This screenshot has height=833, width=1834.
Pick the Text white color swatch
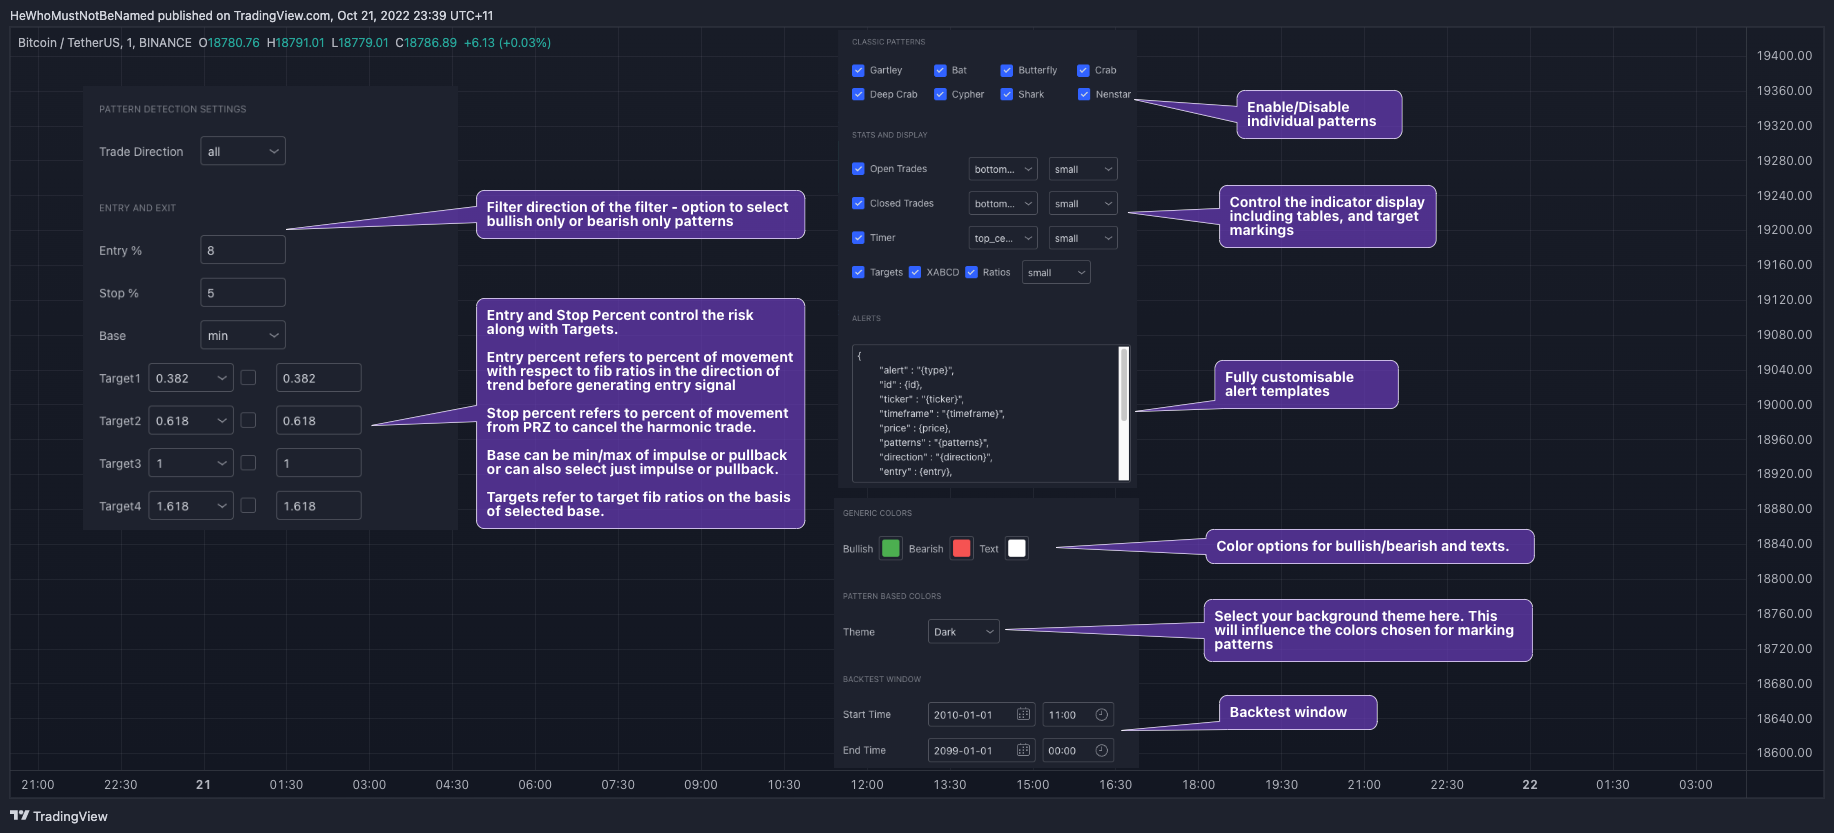[1017, 548]
